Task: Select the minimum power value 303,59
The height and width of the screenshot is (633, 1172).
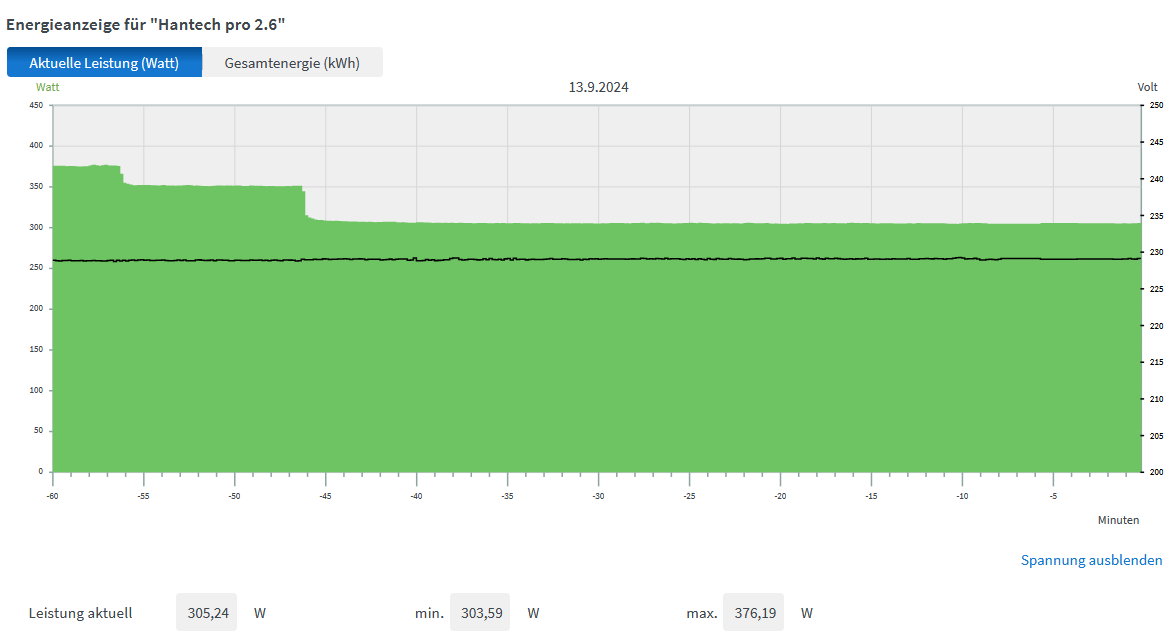Action: pyautogui.click(x=480, y=612)
